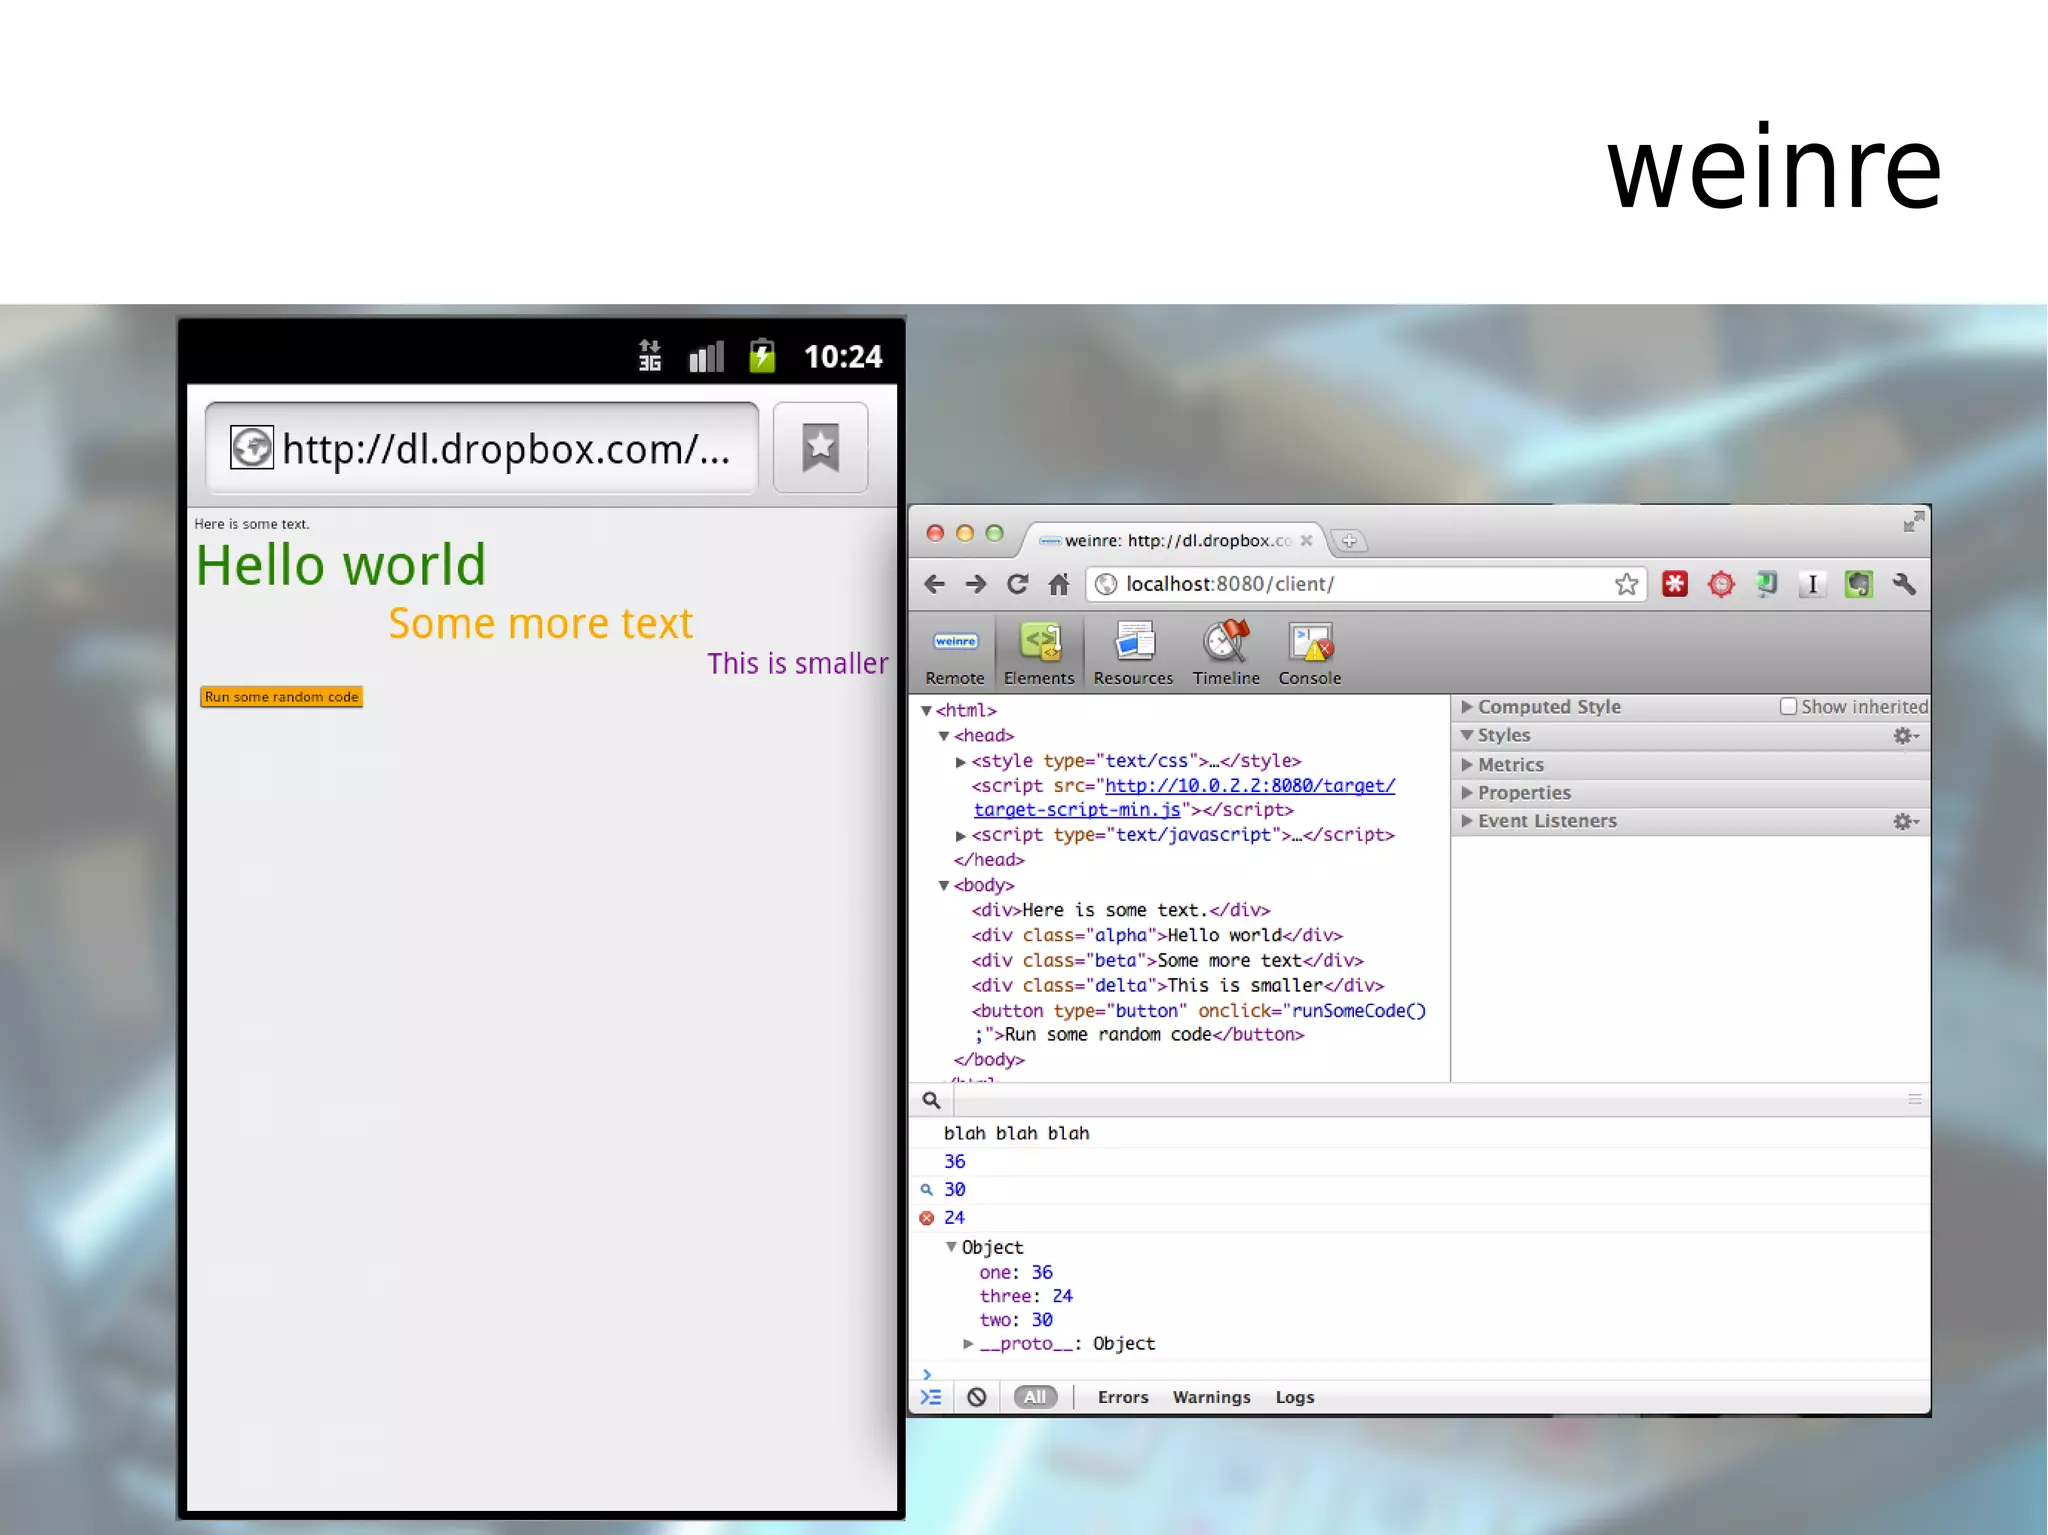Tap the Android bookmark star button
The image size is (2048, 1535).
click(820, 448)
